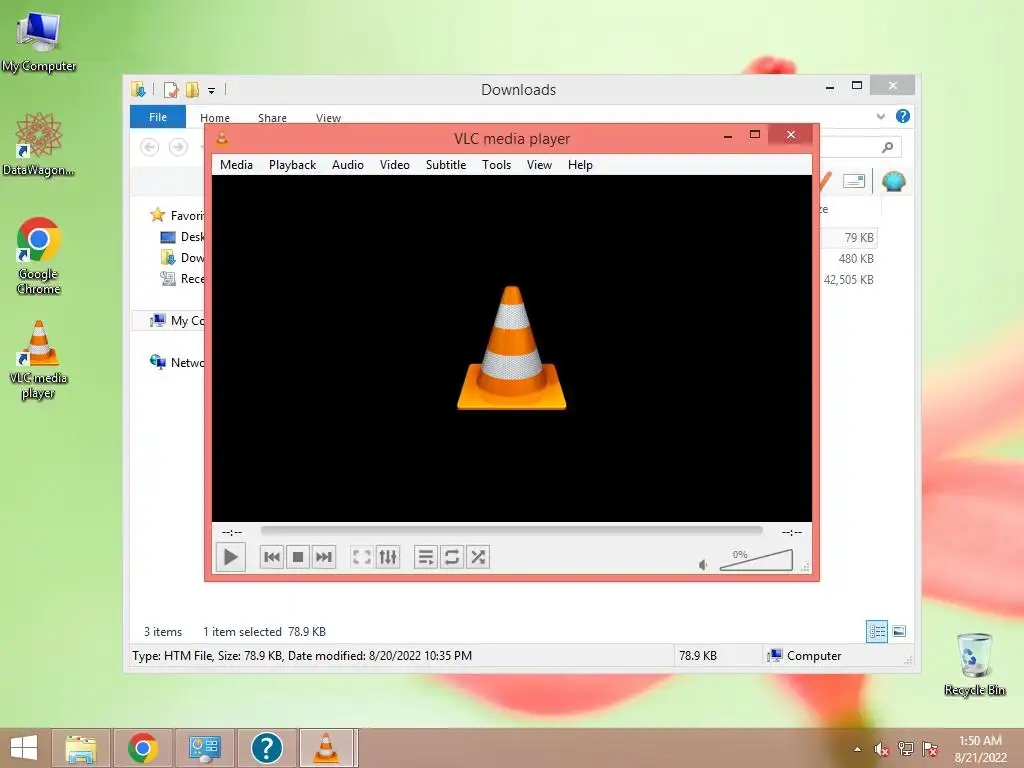The image size is (1024, 768).
Task: Open Explorer help question mark icon
Action: (x=903, y=116)
